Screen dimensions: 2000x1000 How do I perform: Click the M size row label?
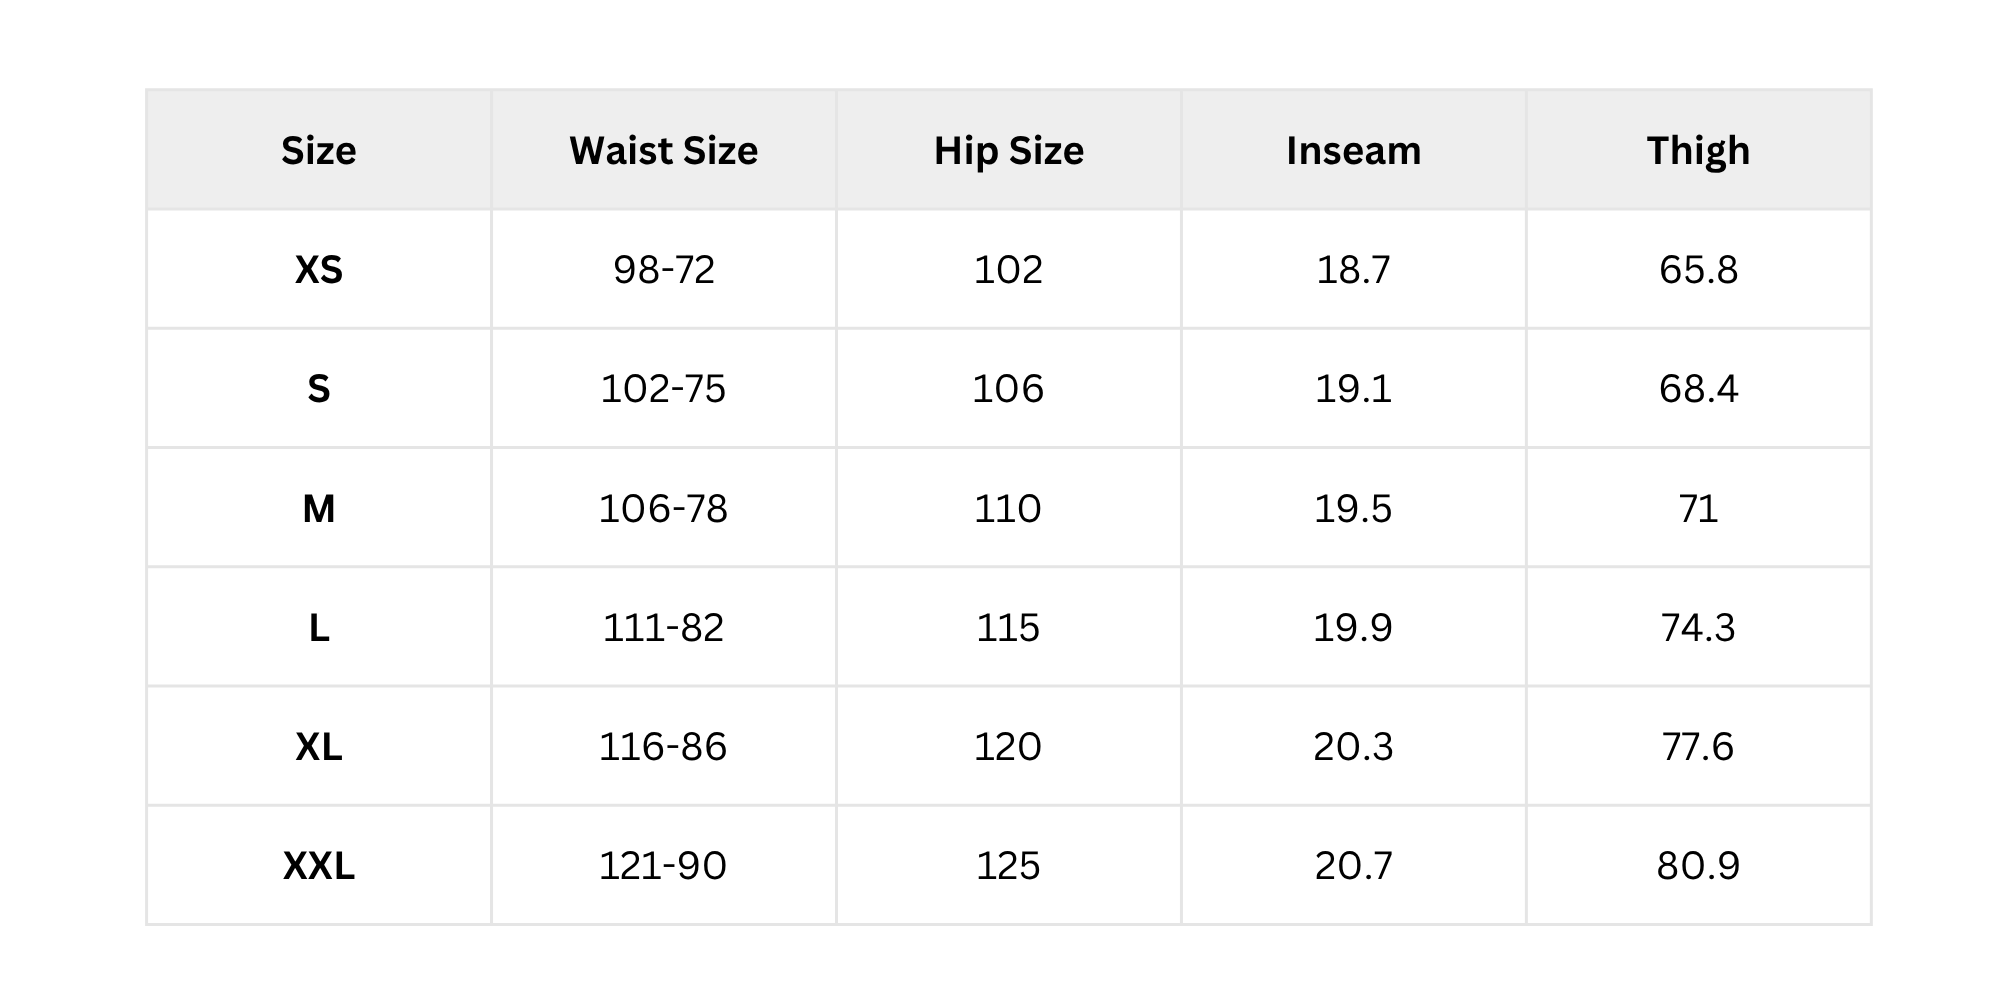point(318,509)
